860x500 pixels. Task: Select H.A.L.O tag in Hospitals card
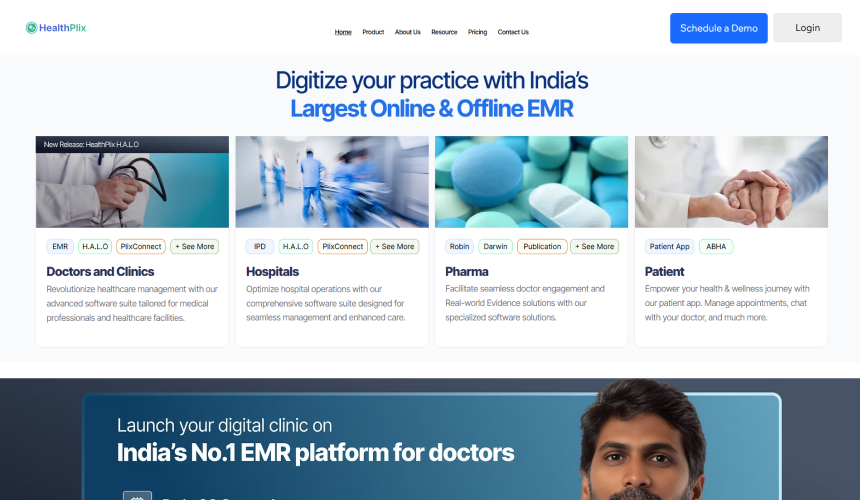pyautogui.click(x=296, y=247)
